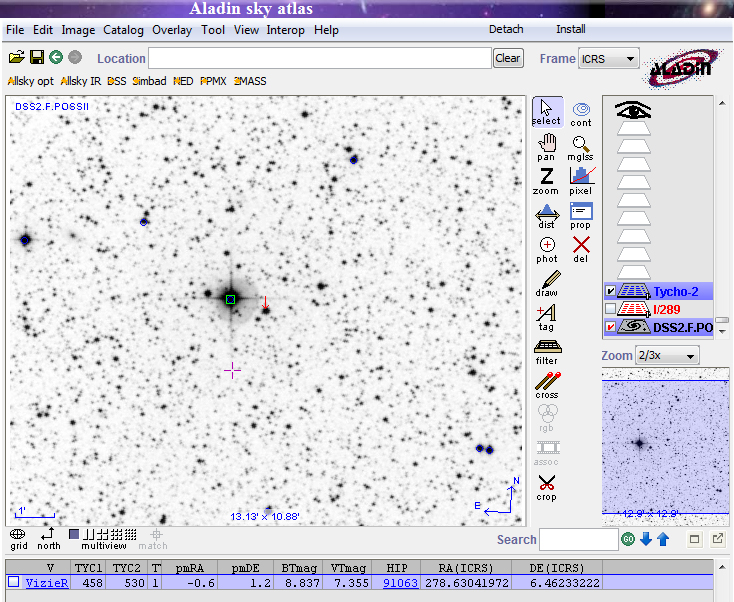
Task: Open the File menu
Action: [x=15, y=30]
